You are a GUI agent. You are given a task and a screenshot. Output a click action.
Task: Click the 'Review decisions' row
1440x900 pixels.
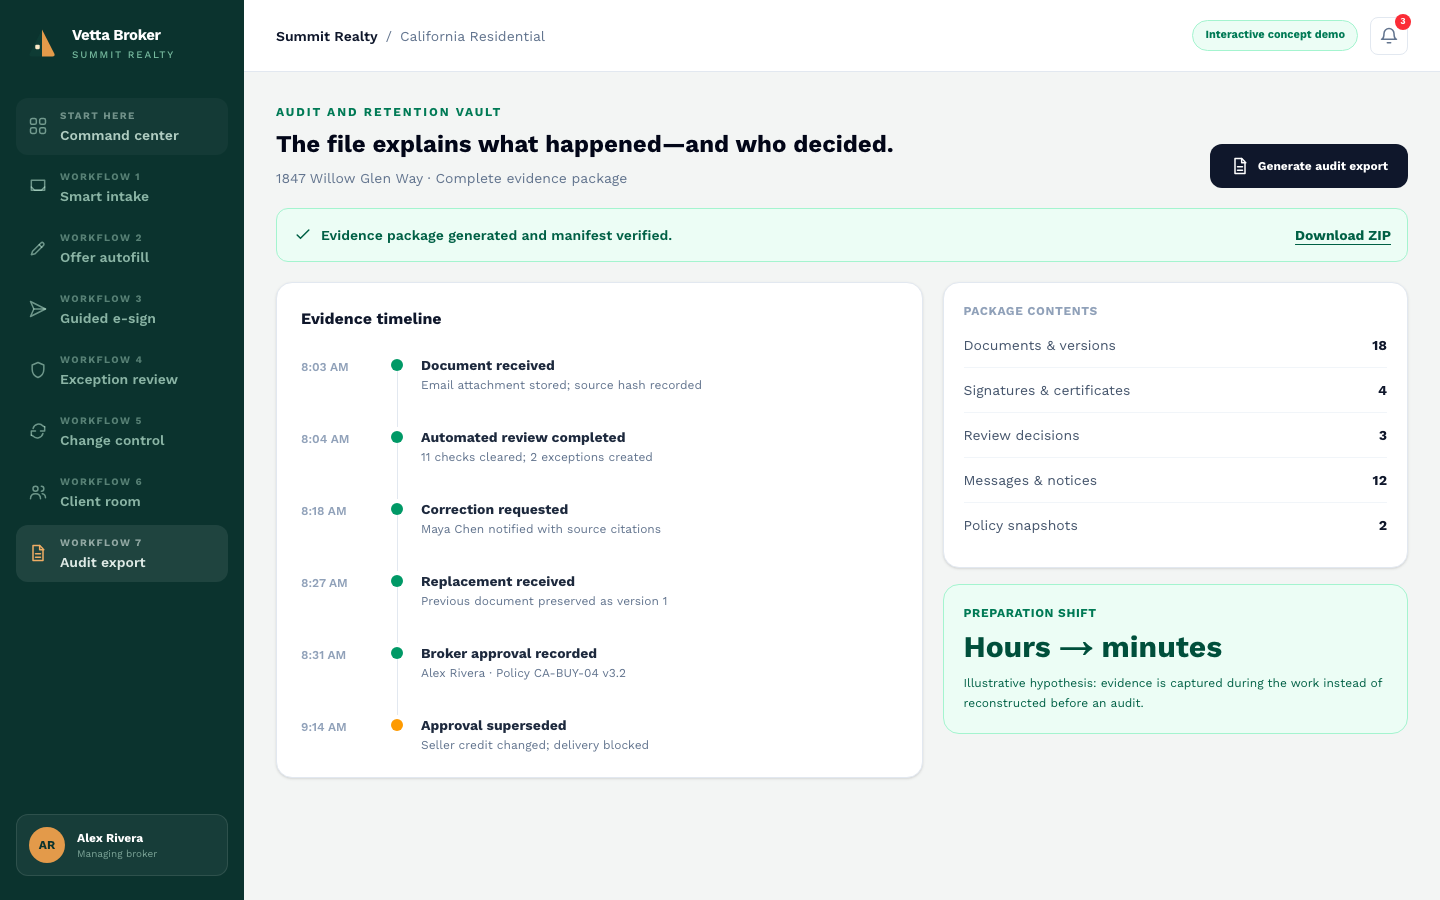(x=1175, y=436)
